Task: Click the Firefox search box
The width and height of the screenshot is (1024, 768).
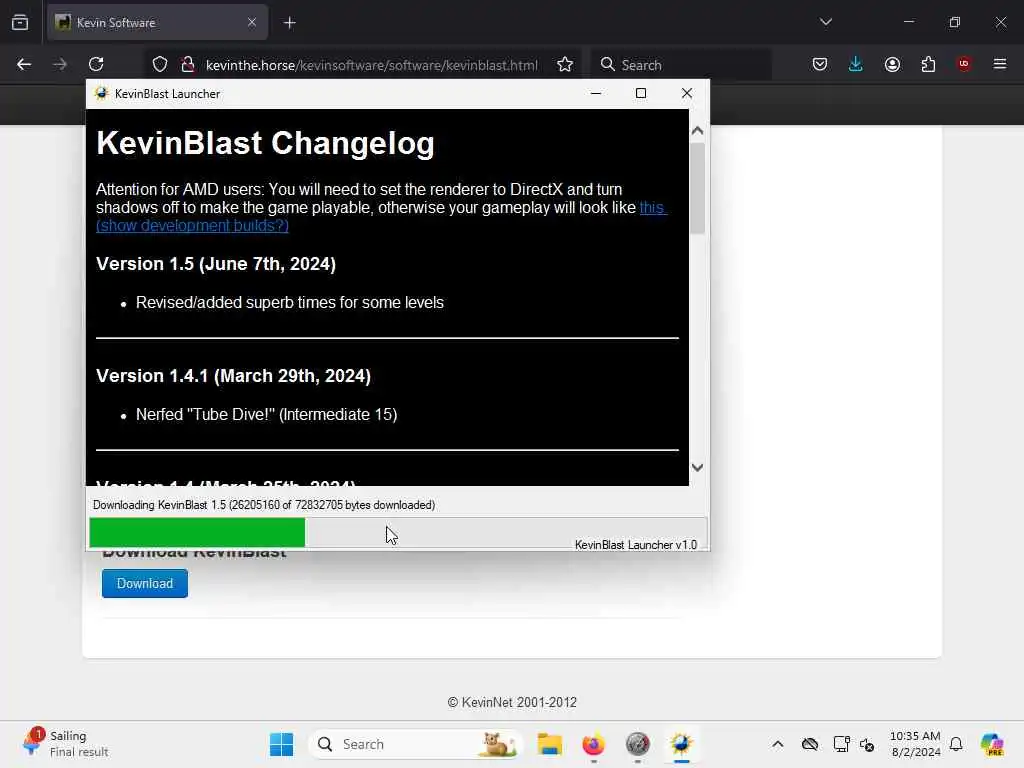Action: click(x=682, y=65)
